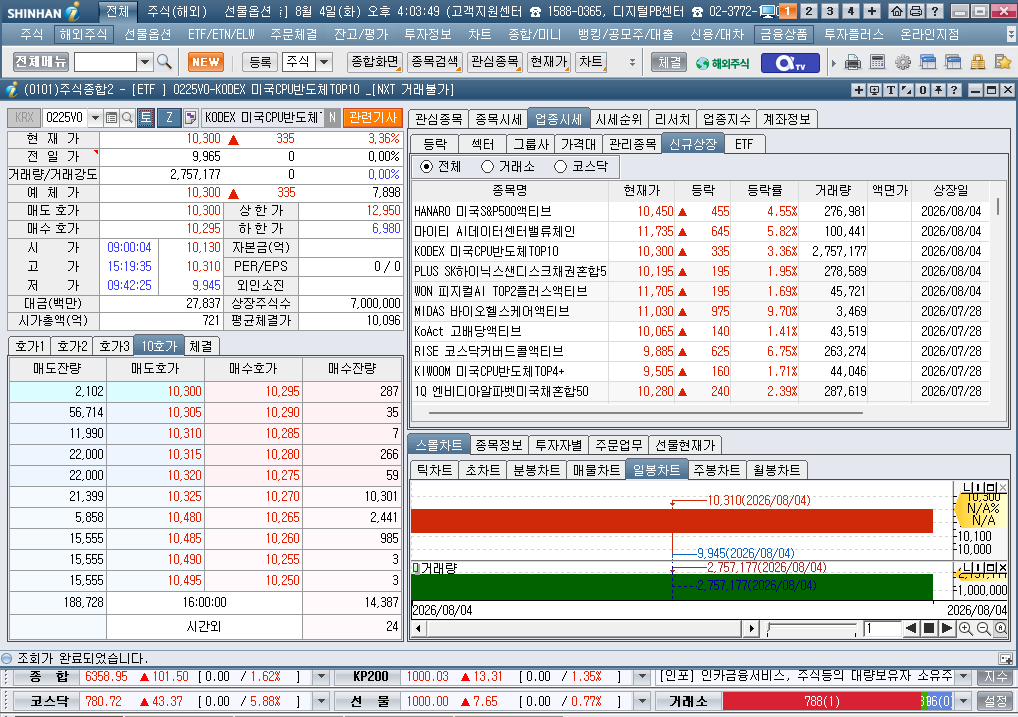Click the 종합화면 toolbar button
1018x717 pixels.
[x=375, y=62]
